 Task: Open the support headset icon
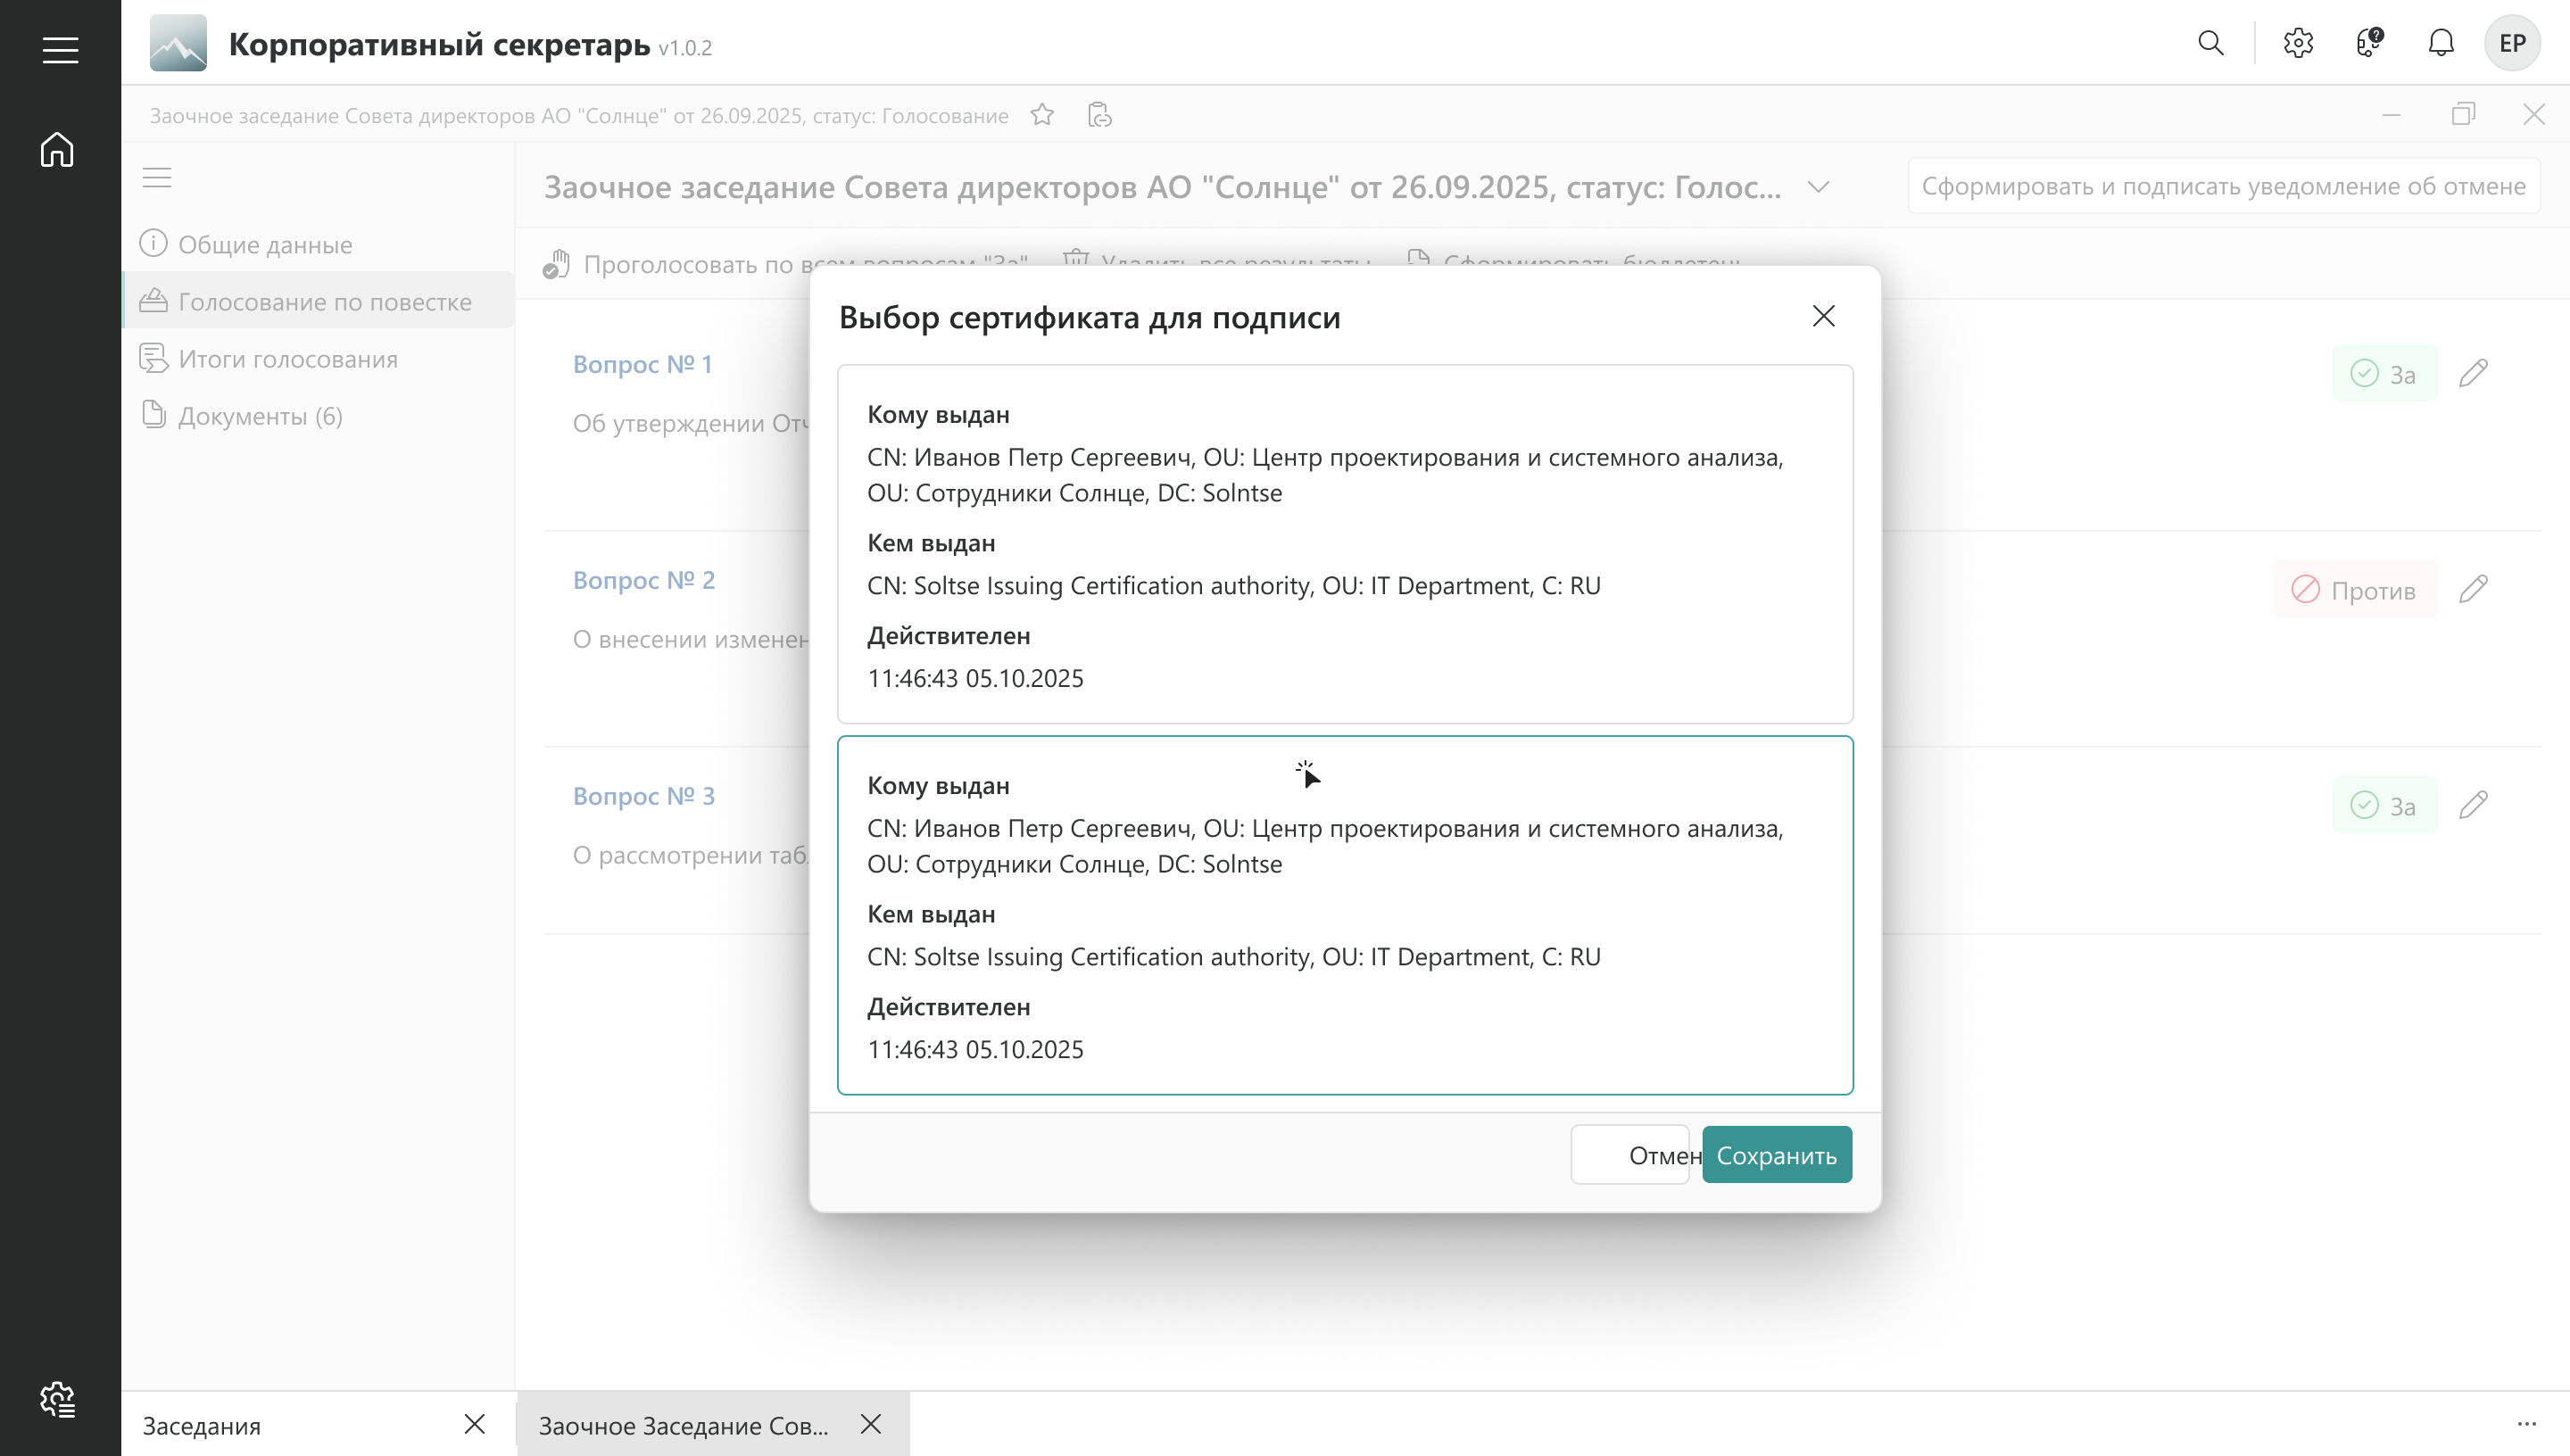click(x=2369, y=43)
